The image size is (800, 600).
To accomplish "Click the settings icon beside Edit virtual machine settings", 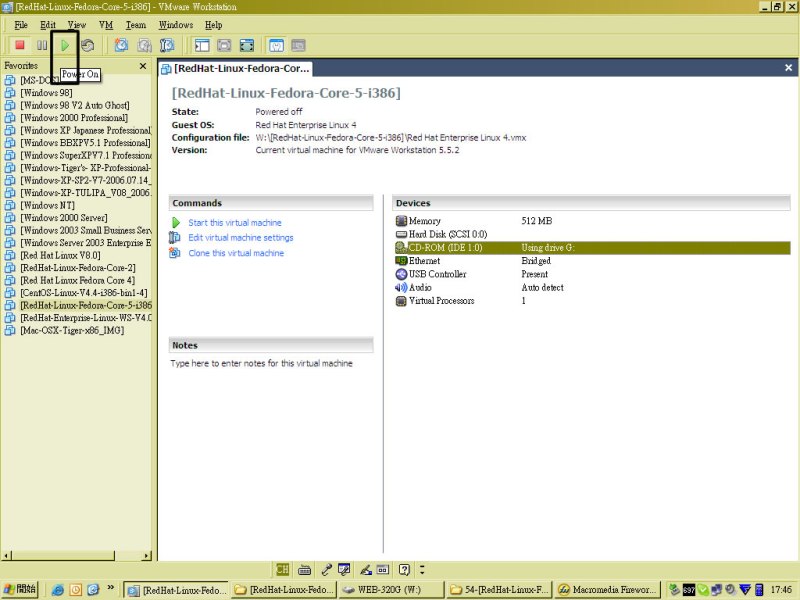I will pyautogui.click(x=175, y=237).
